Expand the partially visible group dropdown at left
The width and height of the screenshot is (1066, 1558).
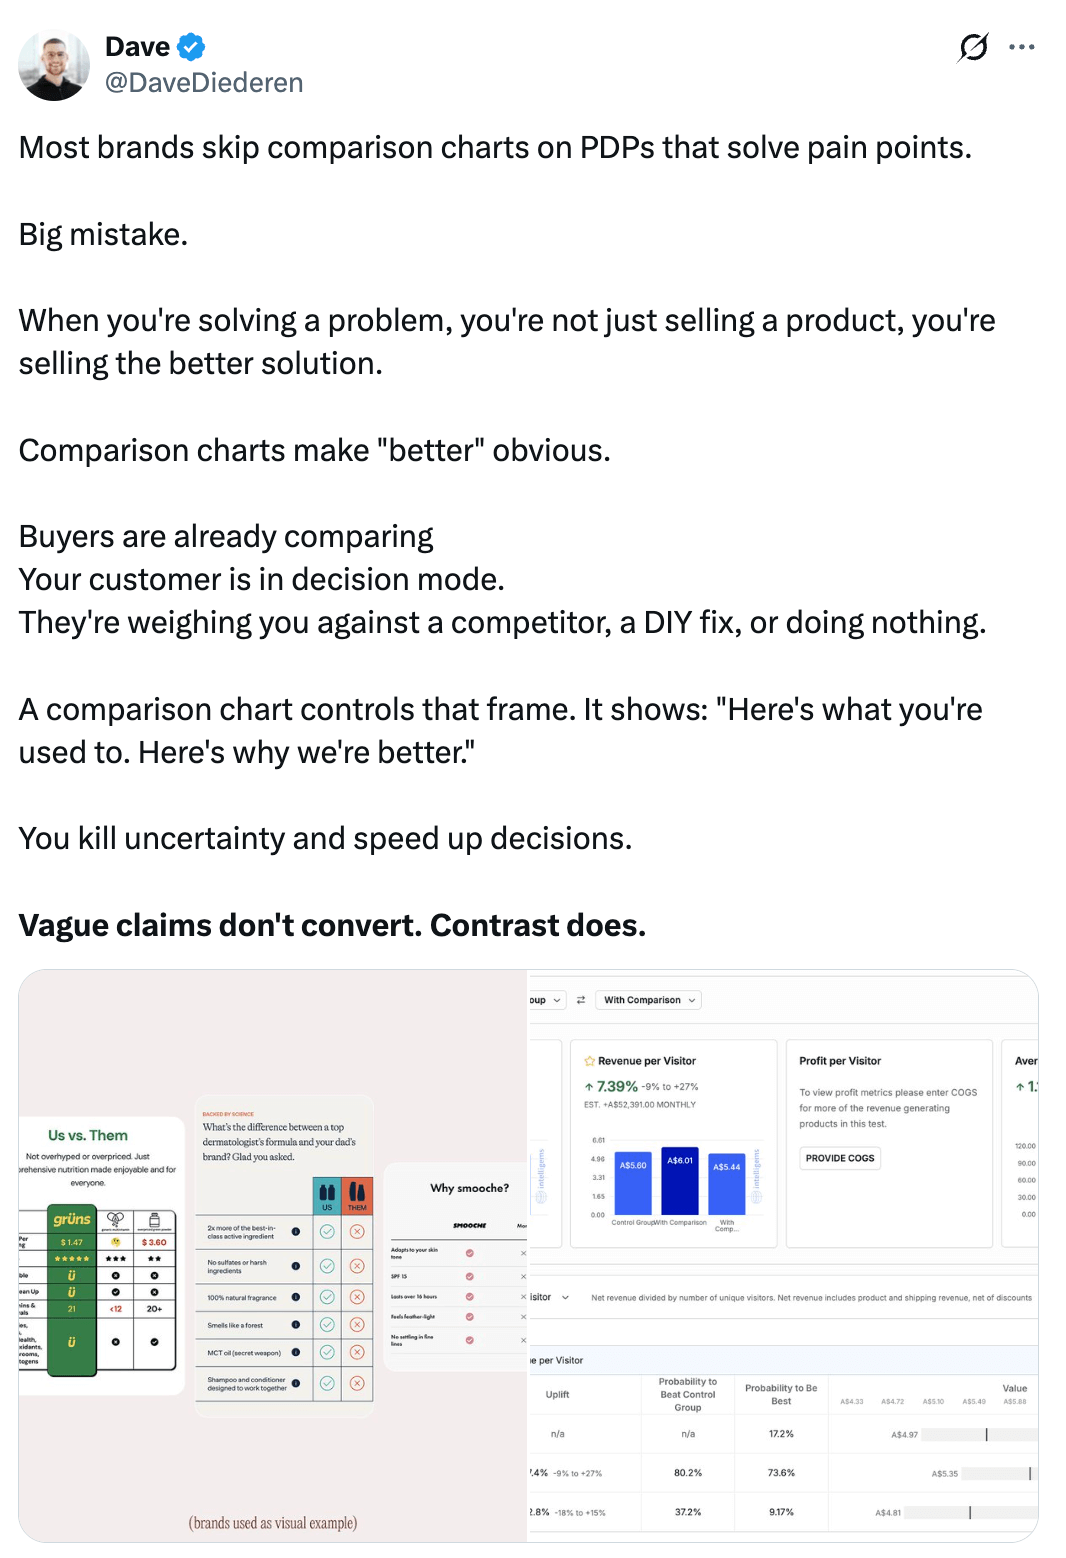click(x=546, y=1000)
